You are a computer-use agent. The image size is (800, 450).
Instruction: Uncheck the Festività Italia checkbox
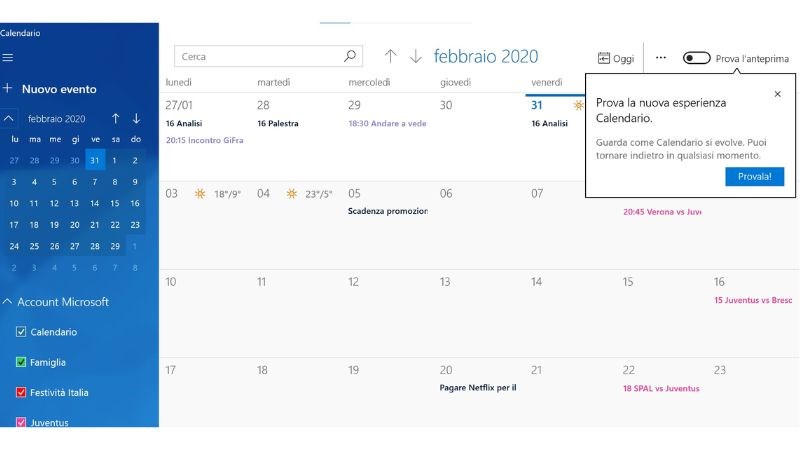pyautogui.click(x=21, y=392)
